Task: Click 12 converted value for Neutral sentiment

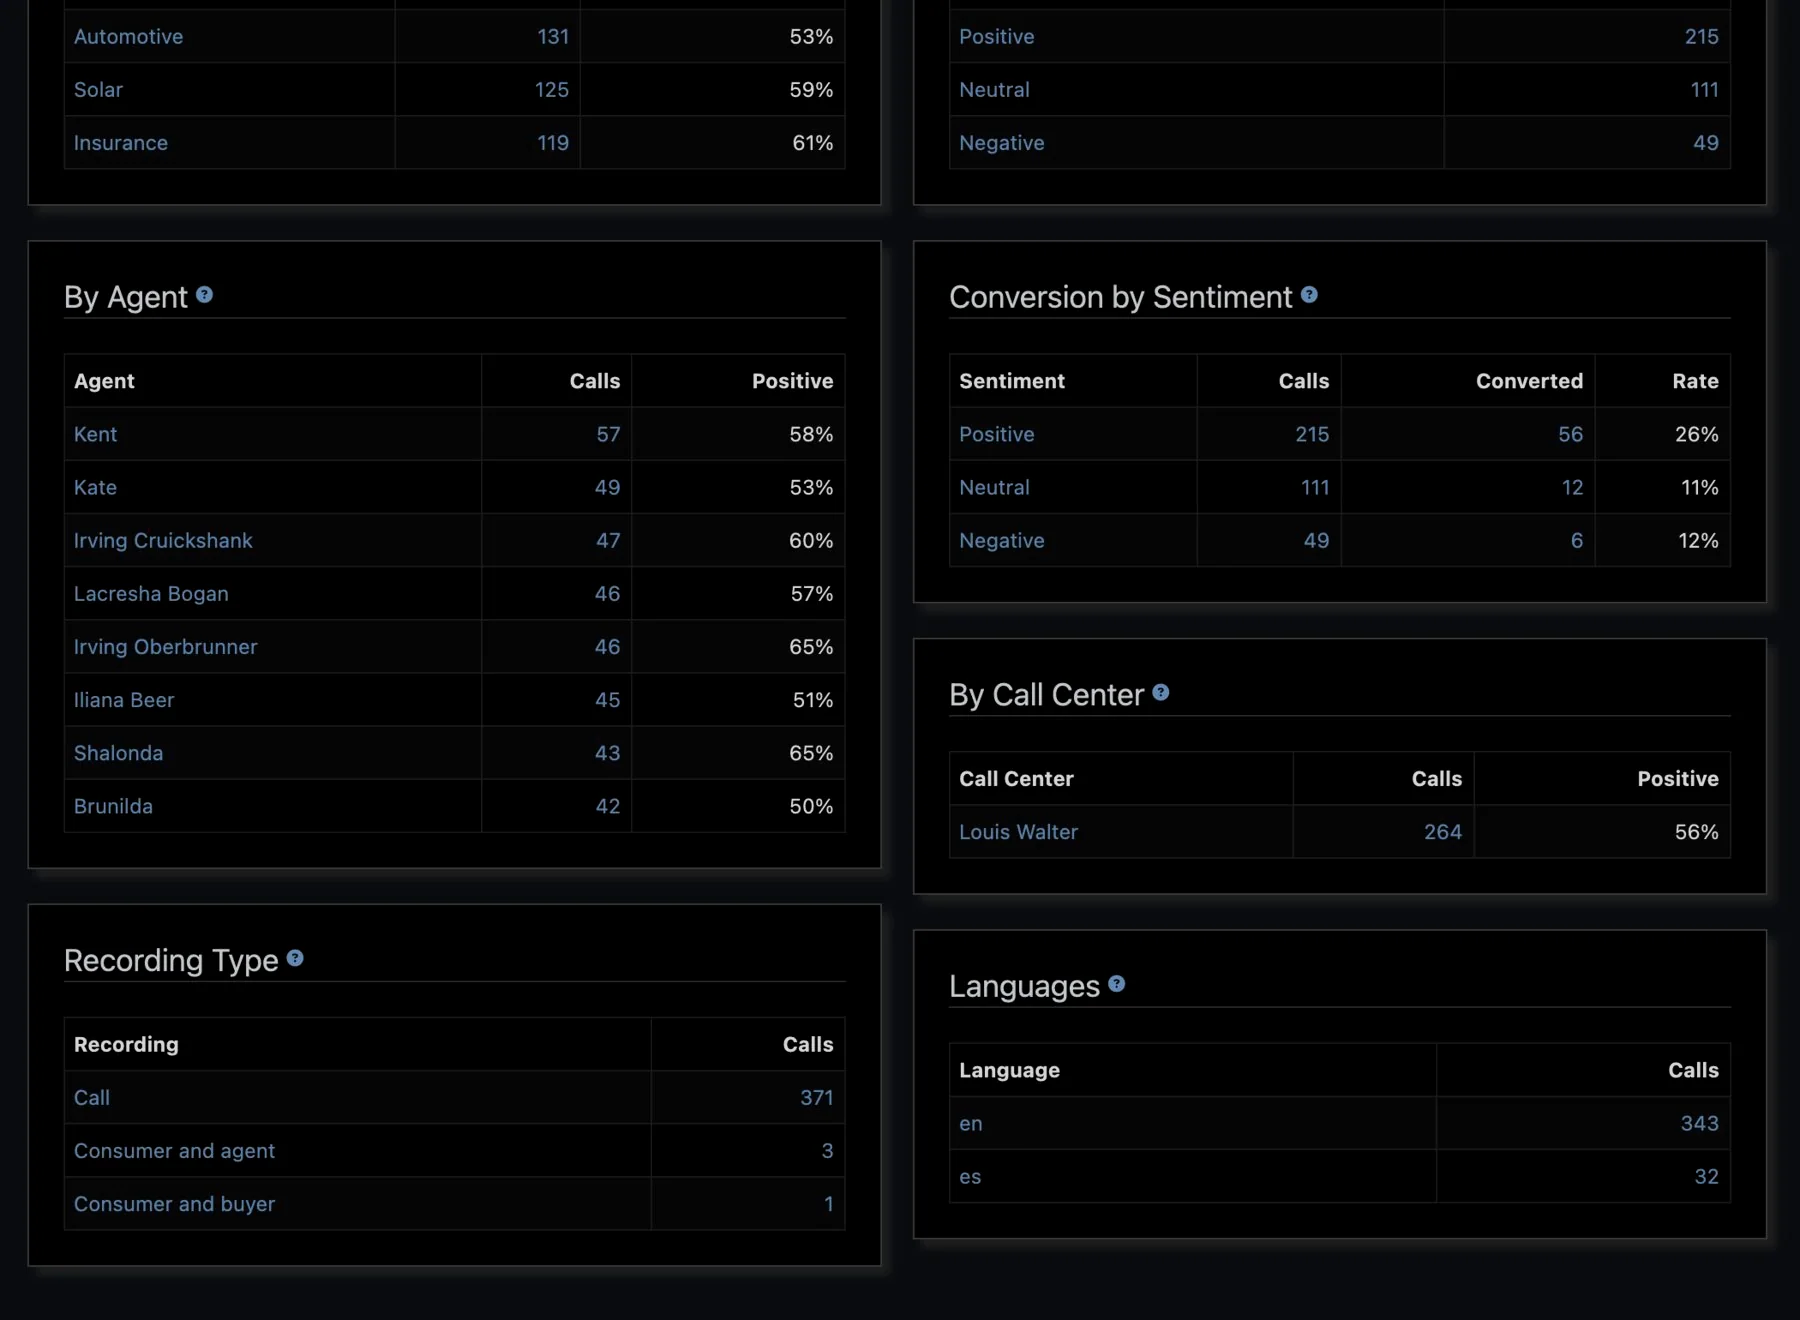Action: click(x=1572, y=487)
